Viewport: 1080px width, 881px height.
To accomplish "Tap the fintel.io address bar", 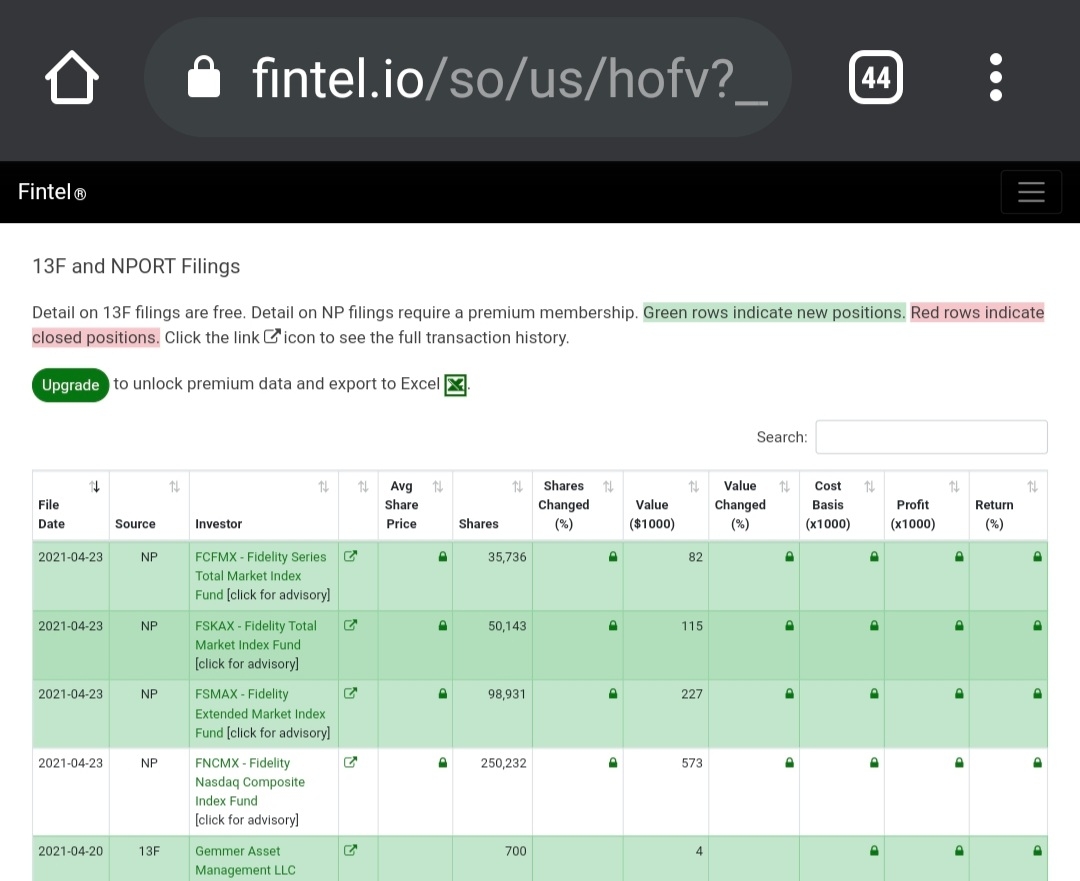I will [x=468, y=77].
